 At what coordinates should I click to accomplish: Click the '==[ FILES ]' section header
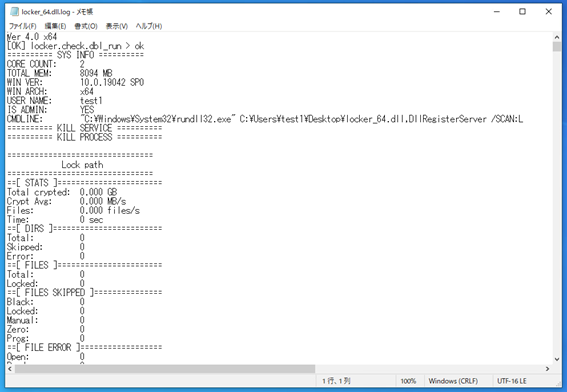[x=84, y=265]
